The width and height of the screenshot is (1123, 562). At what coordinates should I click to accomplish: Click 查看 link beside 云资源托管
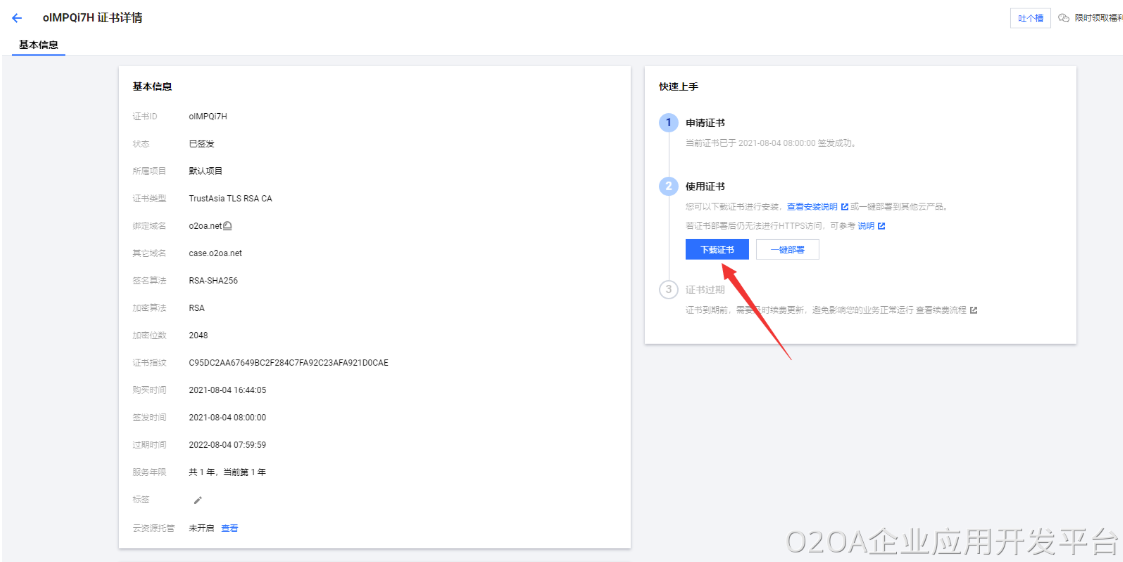click(x=230, y=528)
